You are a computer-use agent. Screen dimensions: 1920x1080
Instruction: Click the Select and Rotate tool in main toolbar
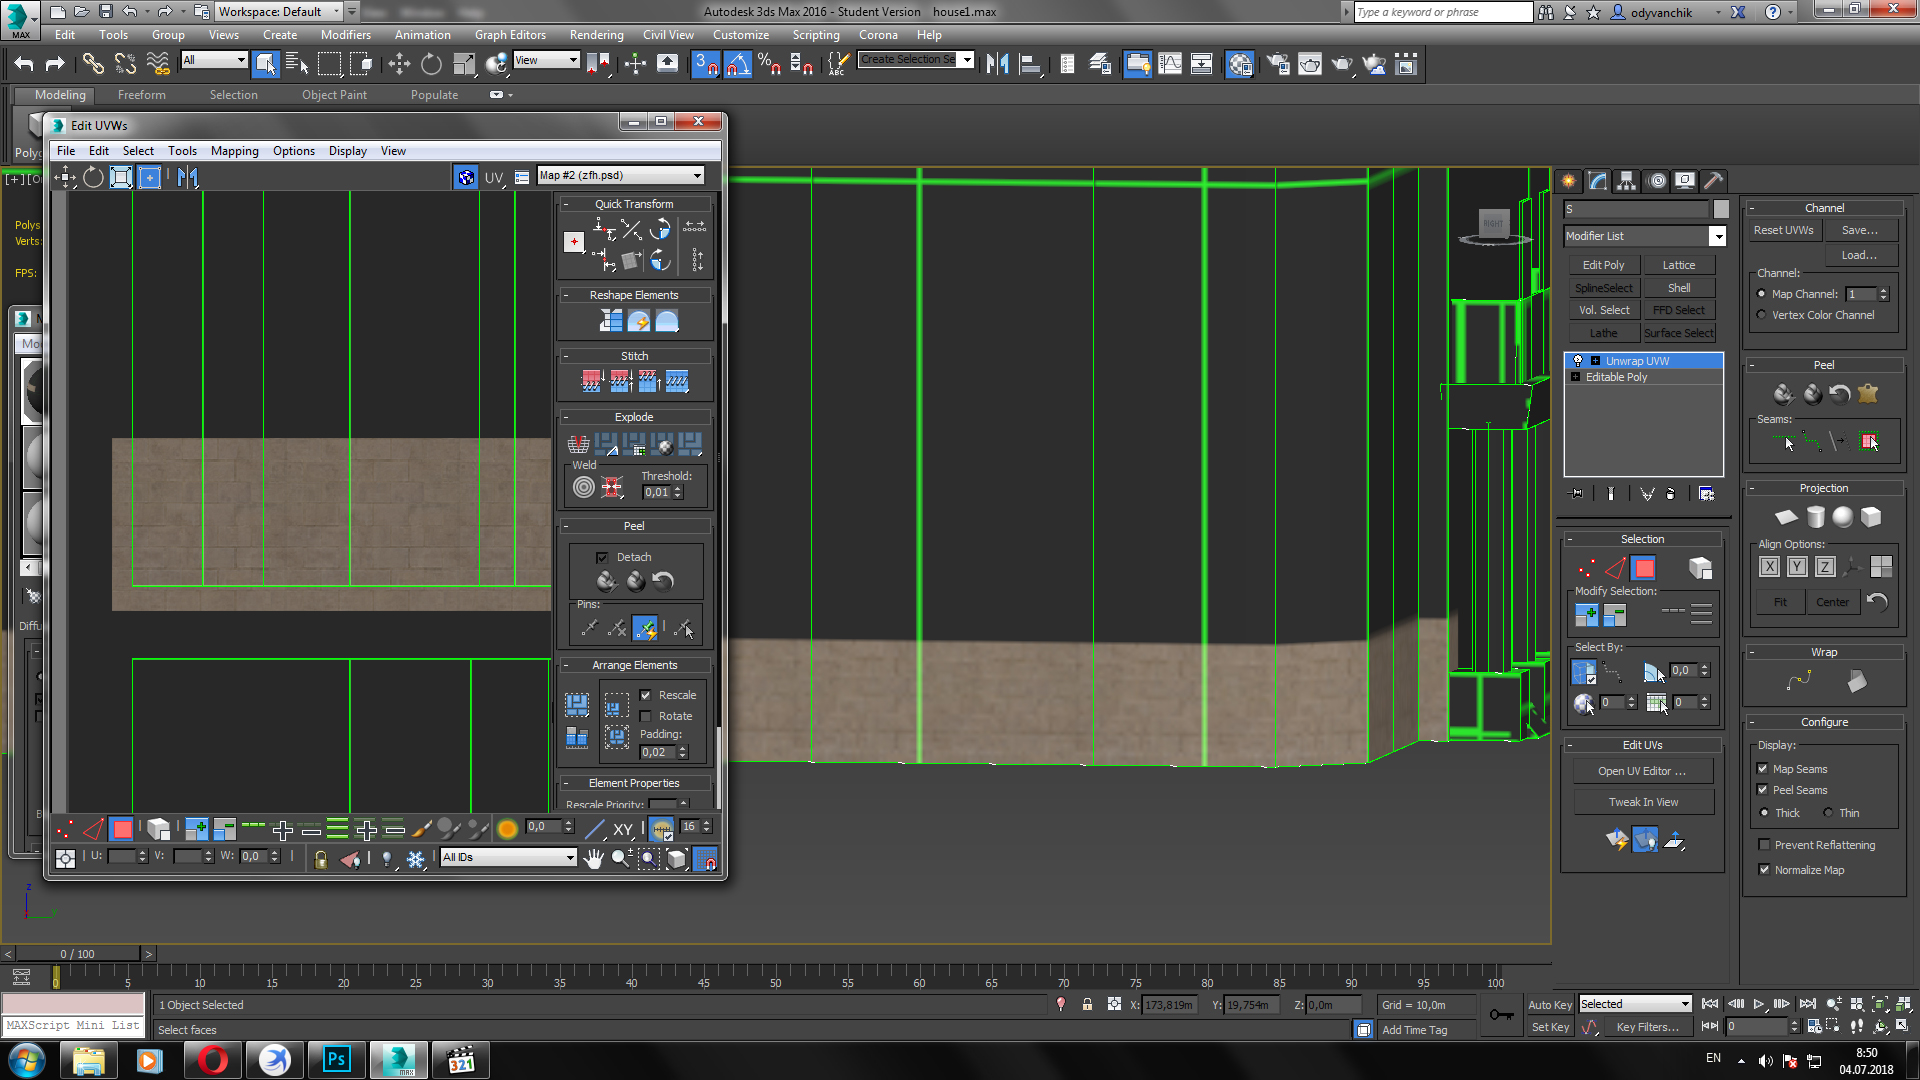tap(431, 65)
